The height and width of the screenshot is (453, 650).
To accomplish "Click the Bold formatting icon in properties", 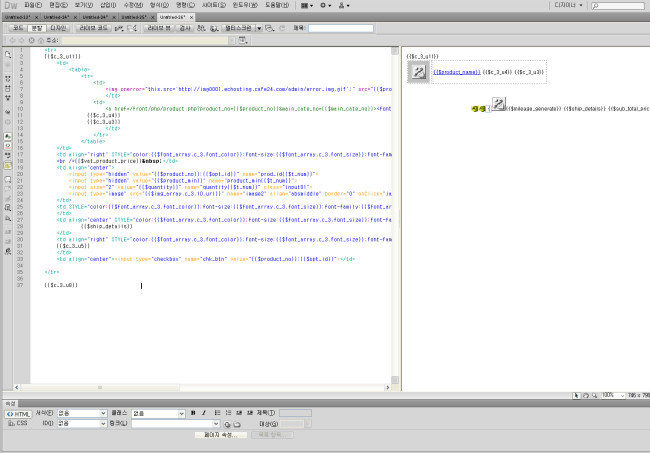I will click(x=192, y=412).
